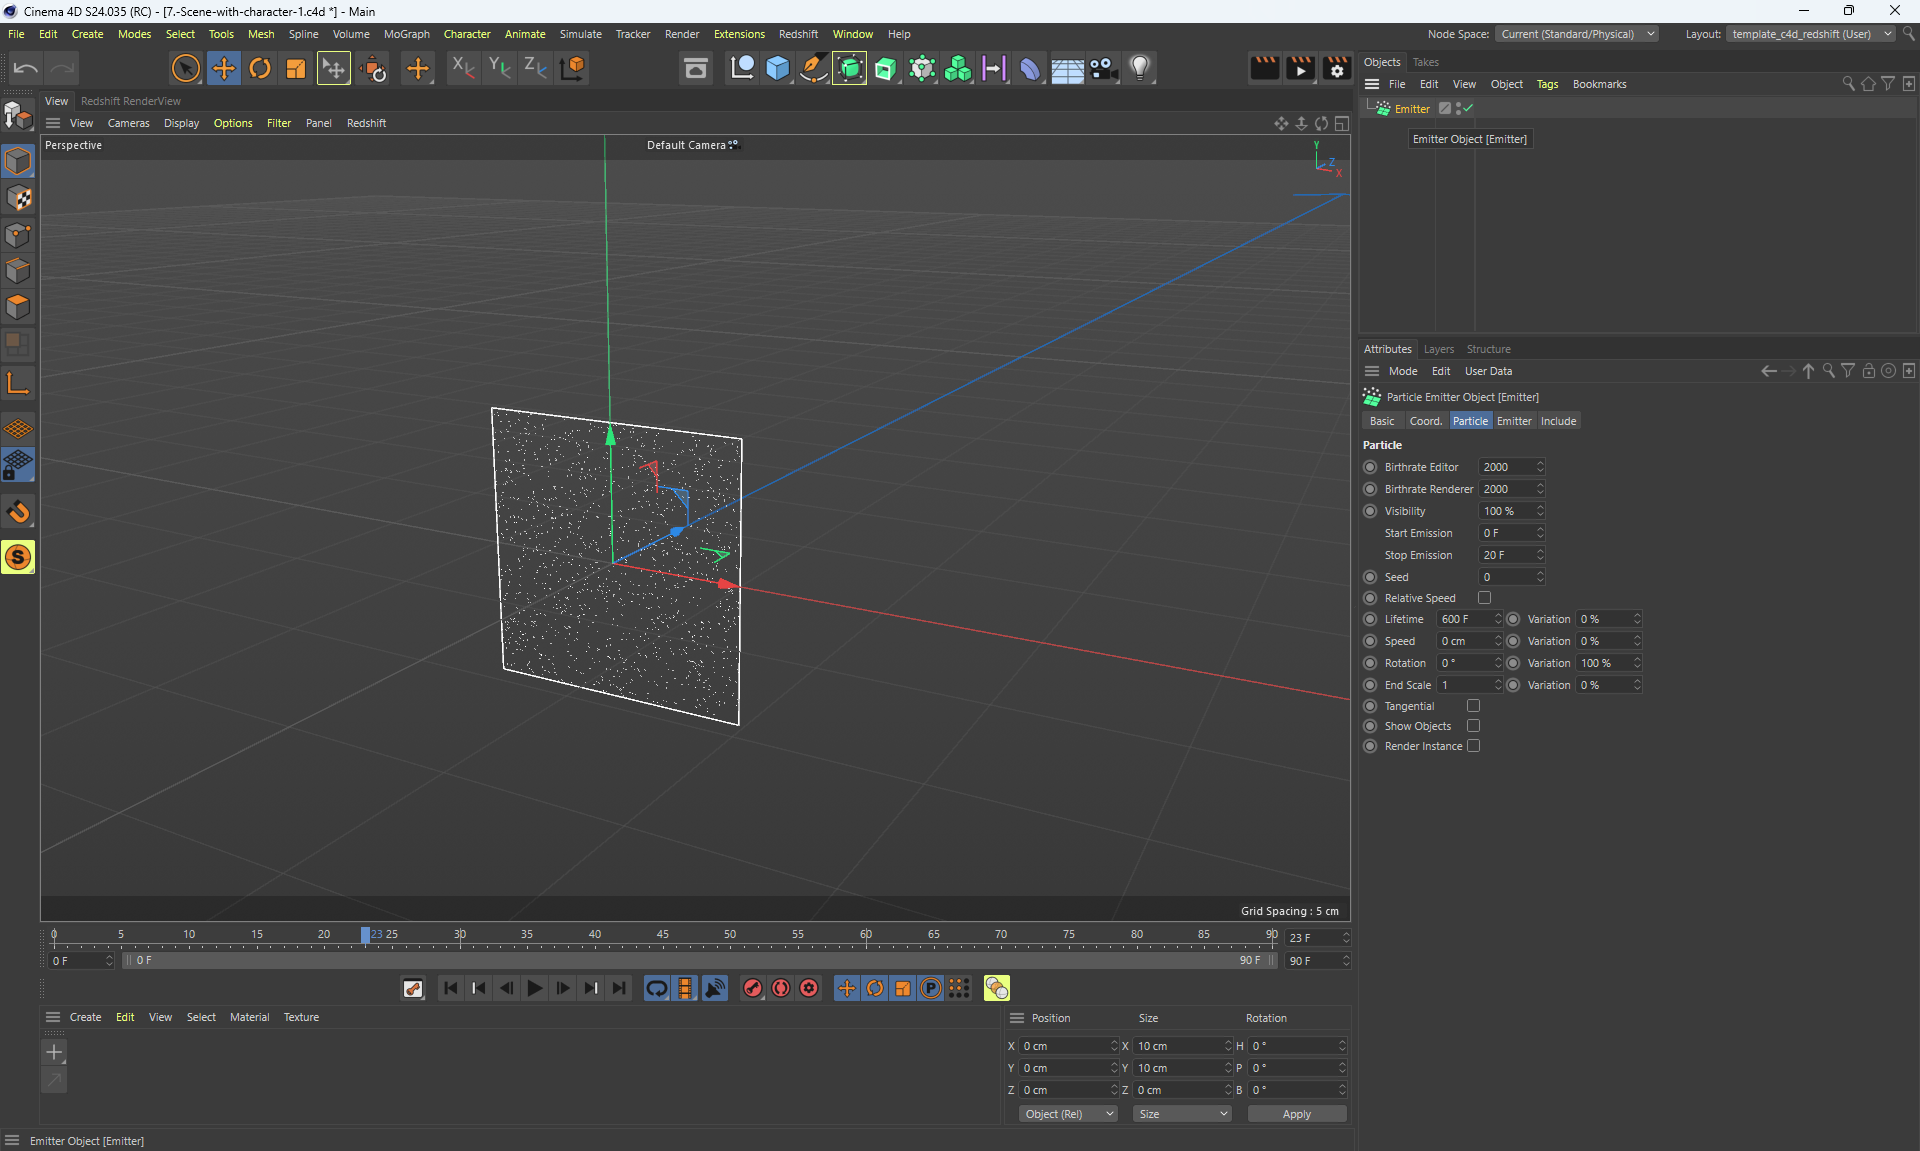Select the Scale tool icon
Screen dimensions: 1920x1151
point(296,68)
